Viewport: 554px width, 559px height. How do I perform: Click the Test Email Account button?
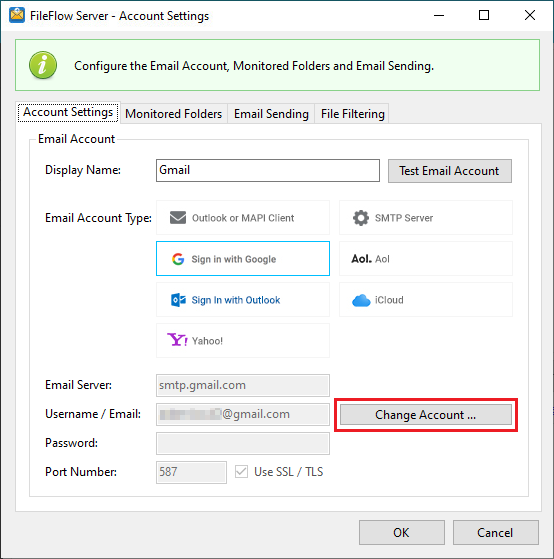450,171
